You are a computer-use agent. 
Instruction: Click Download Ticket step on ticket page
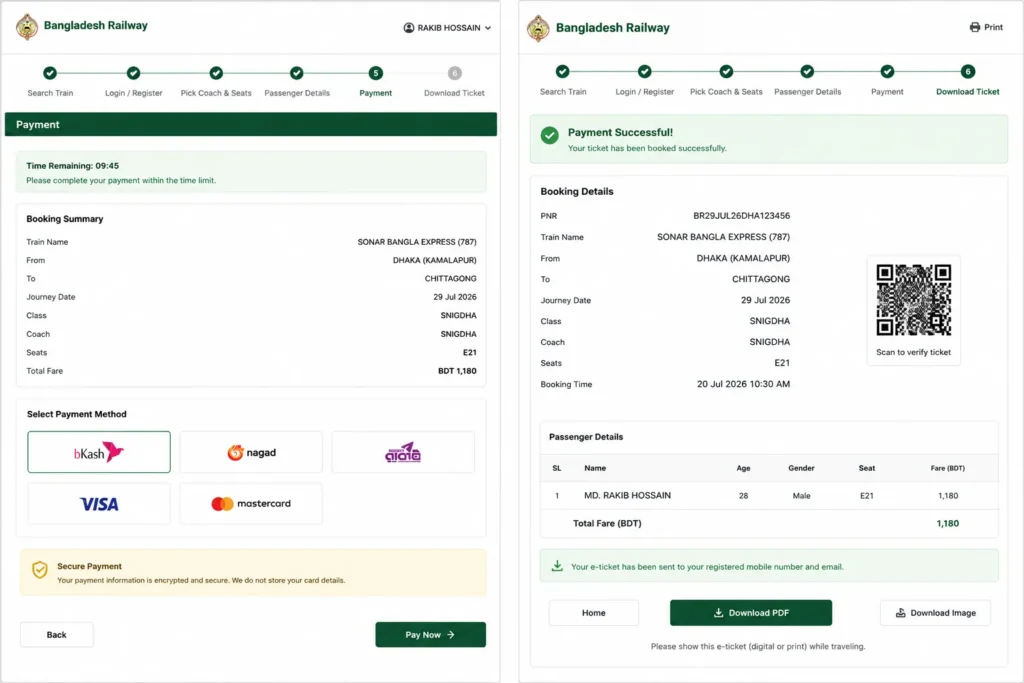pyautogui.click(x=968, y=80)
